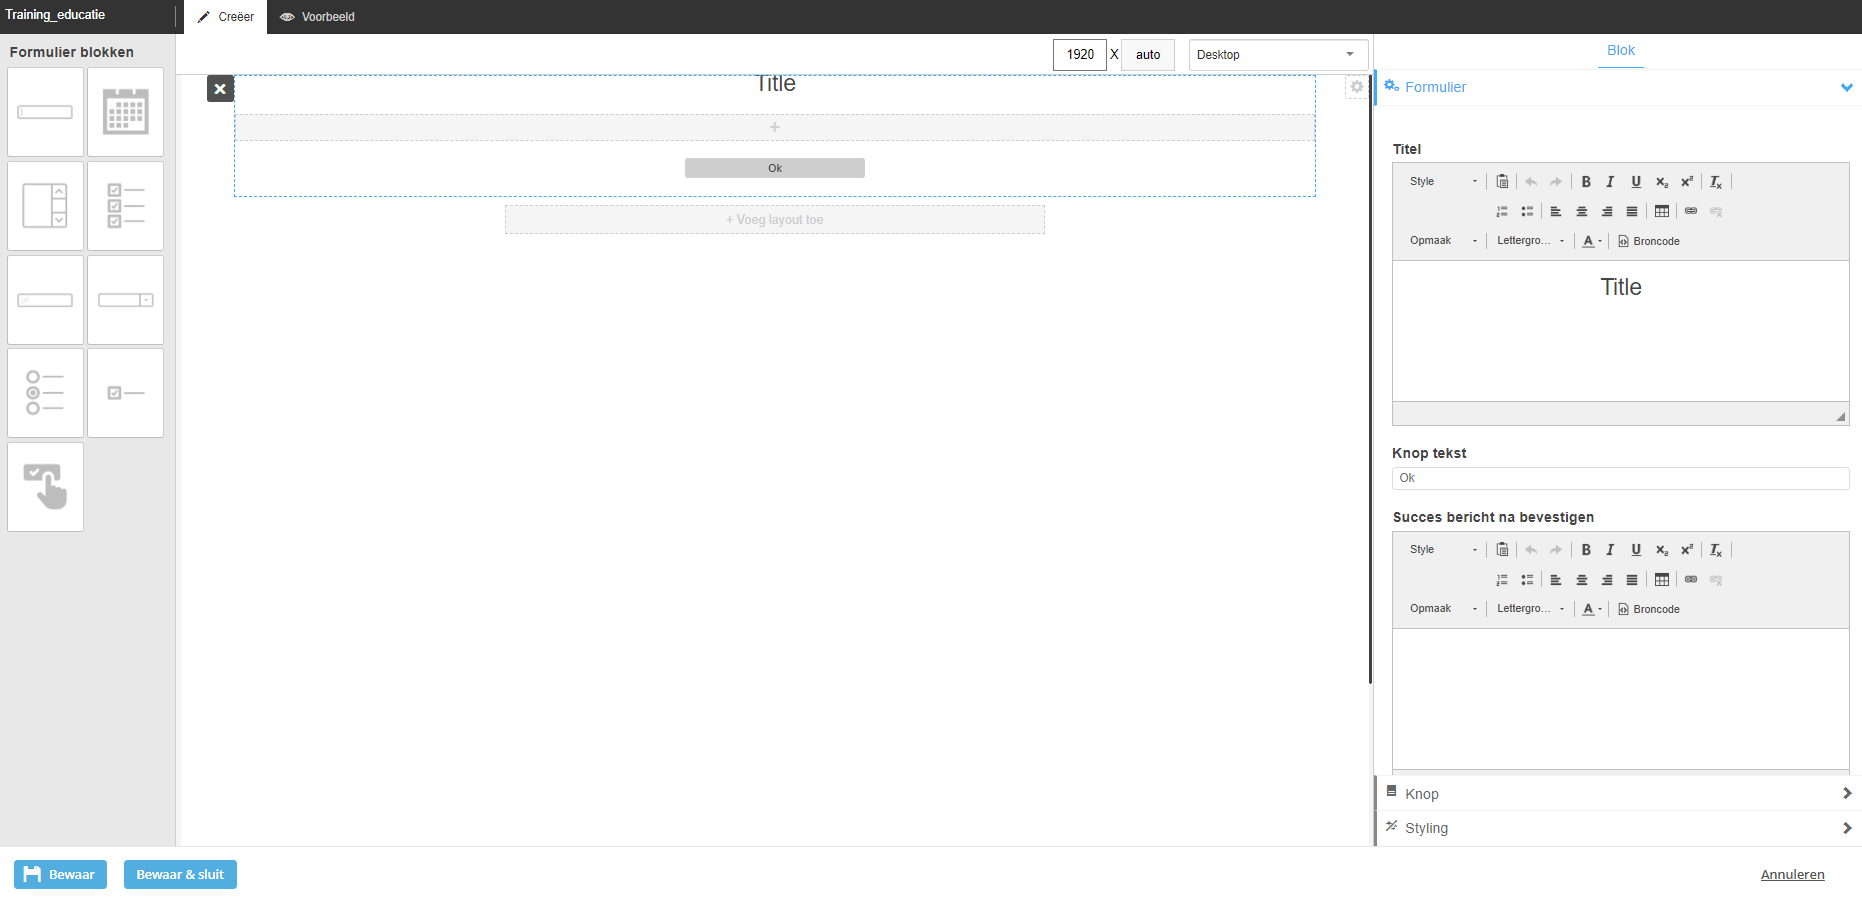1862x897 pixels.
Task: Switch to the Voorbeeld preview tab
Action: [317, 17]
